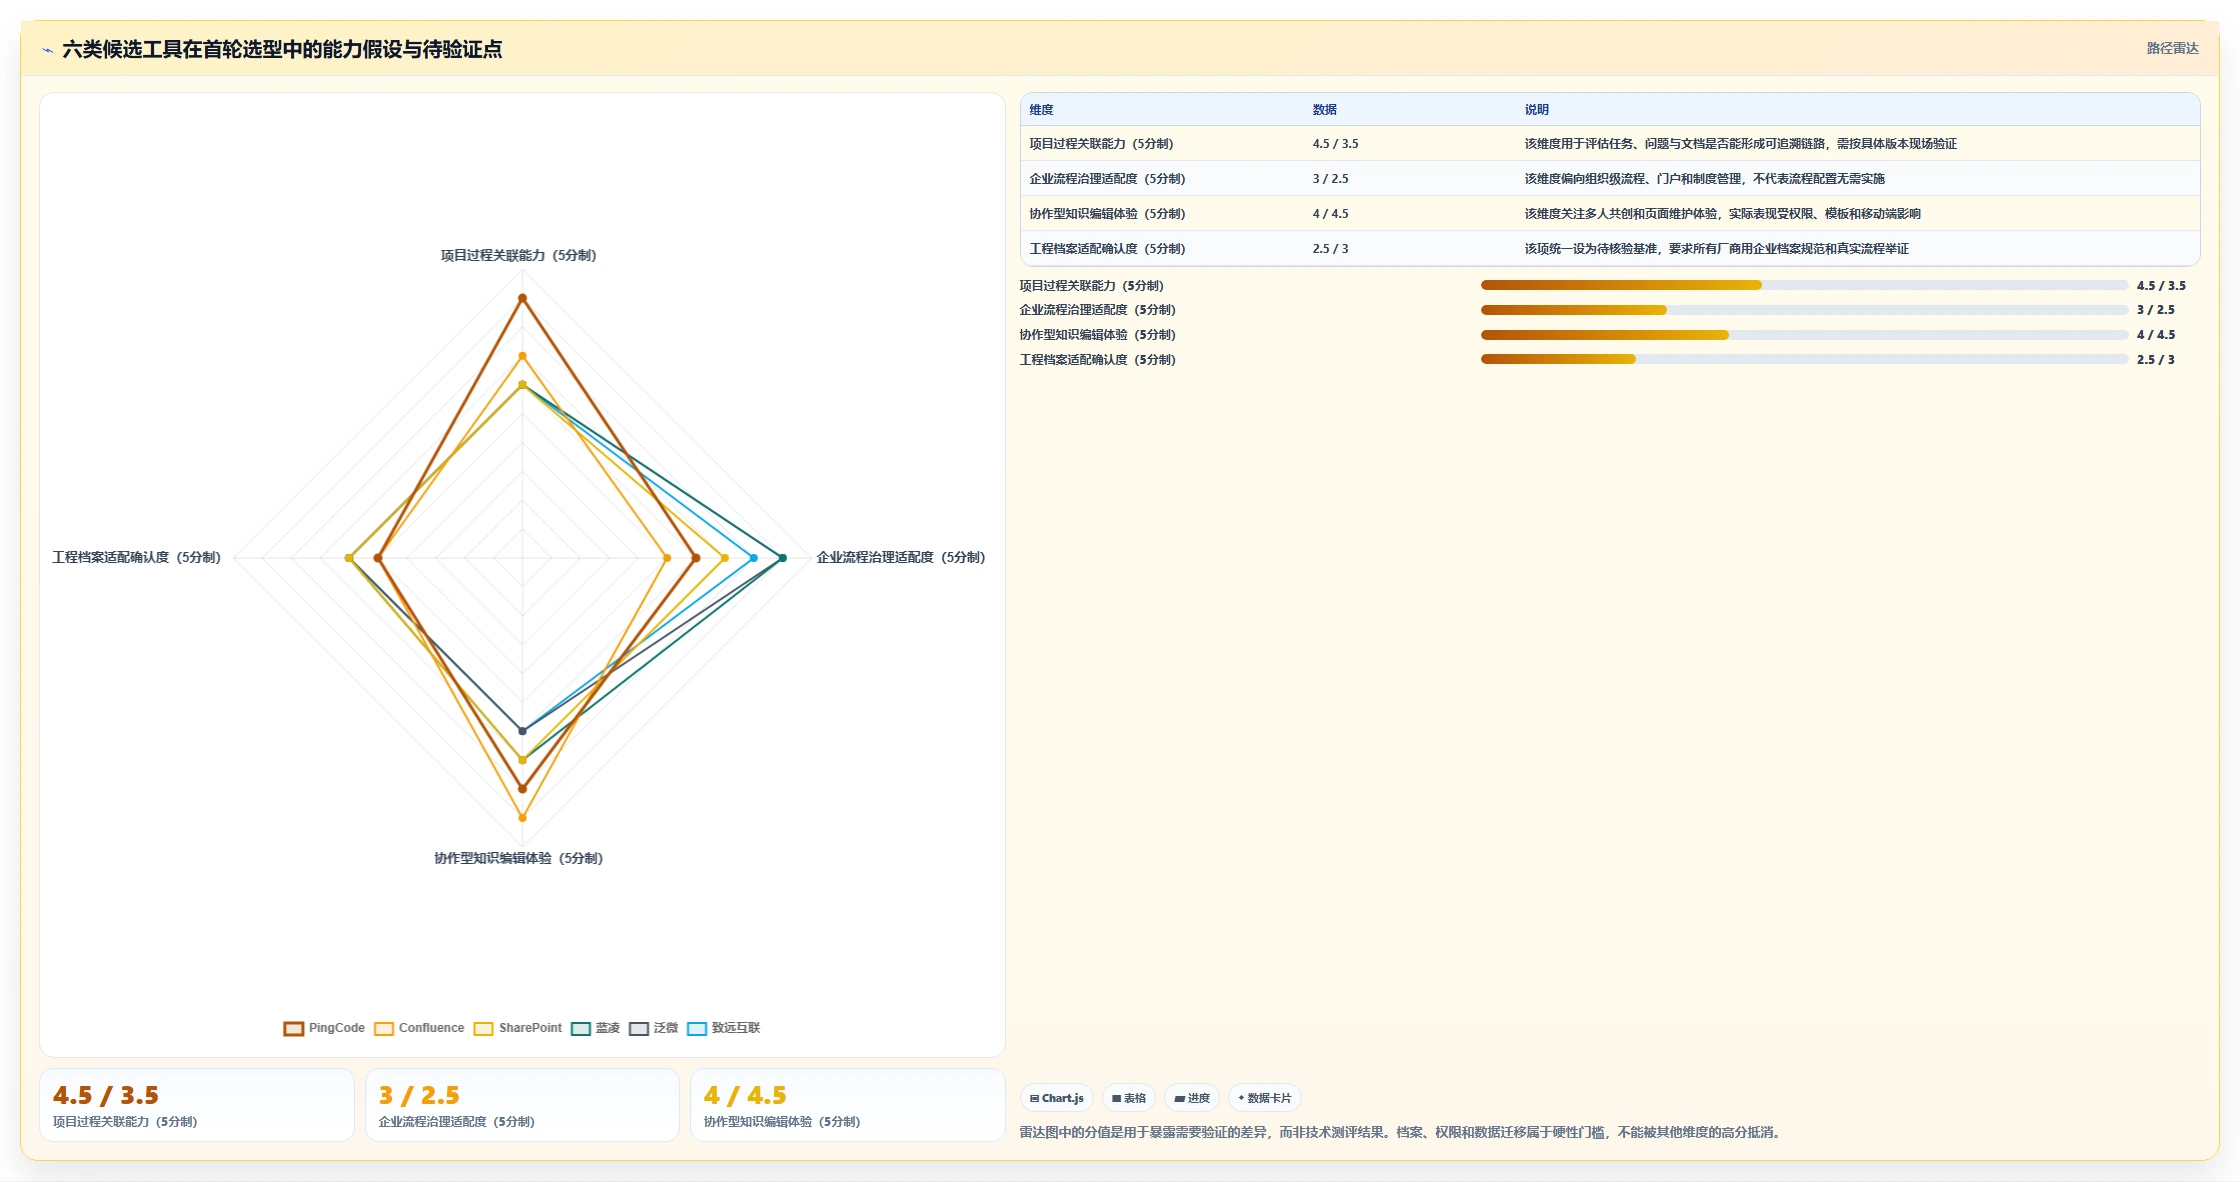Click the 工程档案适配确认度 progress row label
The width and height of the screenshot is (2240, 1182).
tap(1097, 360)
